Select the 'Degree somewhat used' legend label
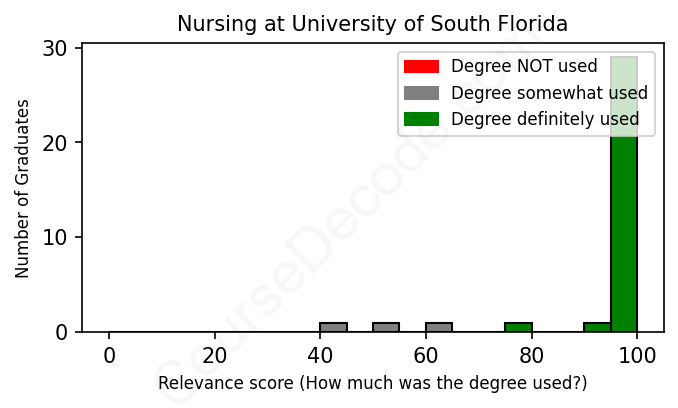Viewport: 678px width, 408px height. 549,93
